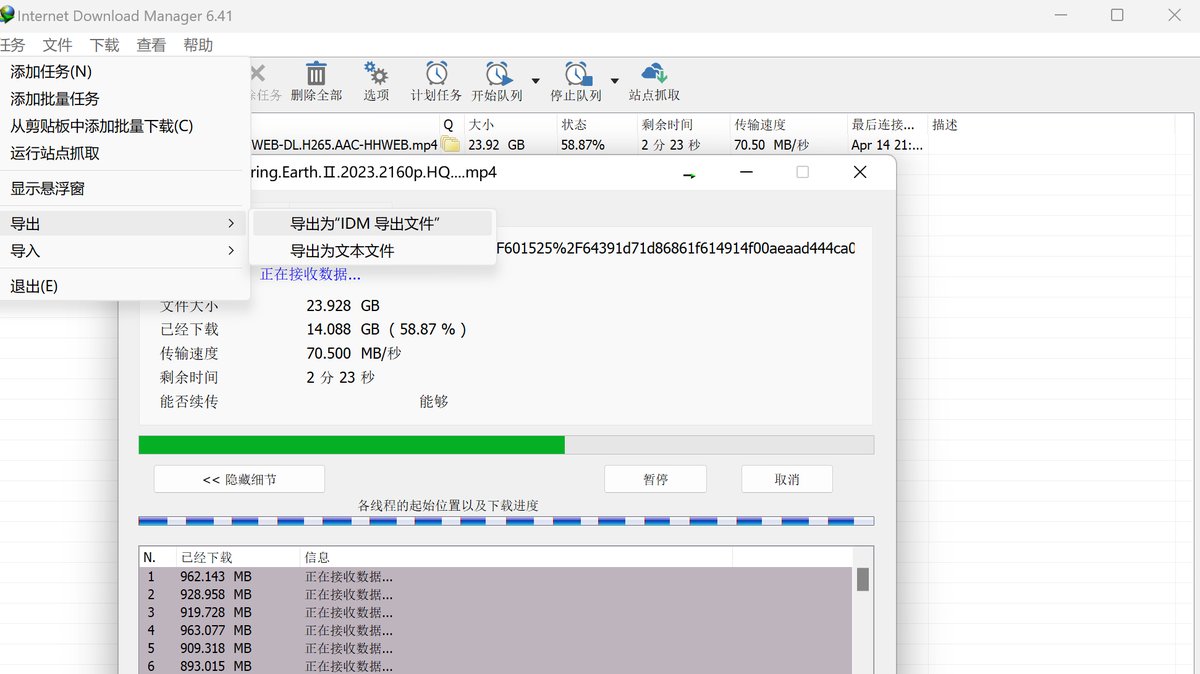Click the green download progress bar
Viewport: 1200px width, 674px height.
tap(352, 445)
